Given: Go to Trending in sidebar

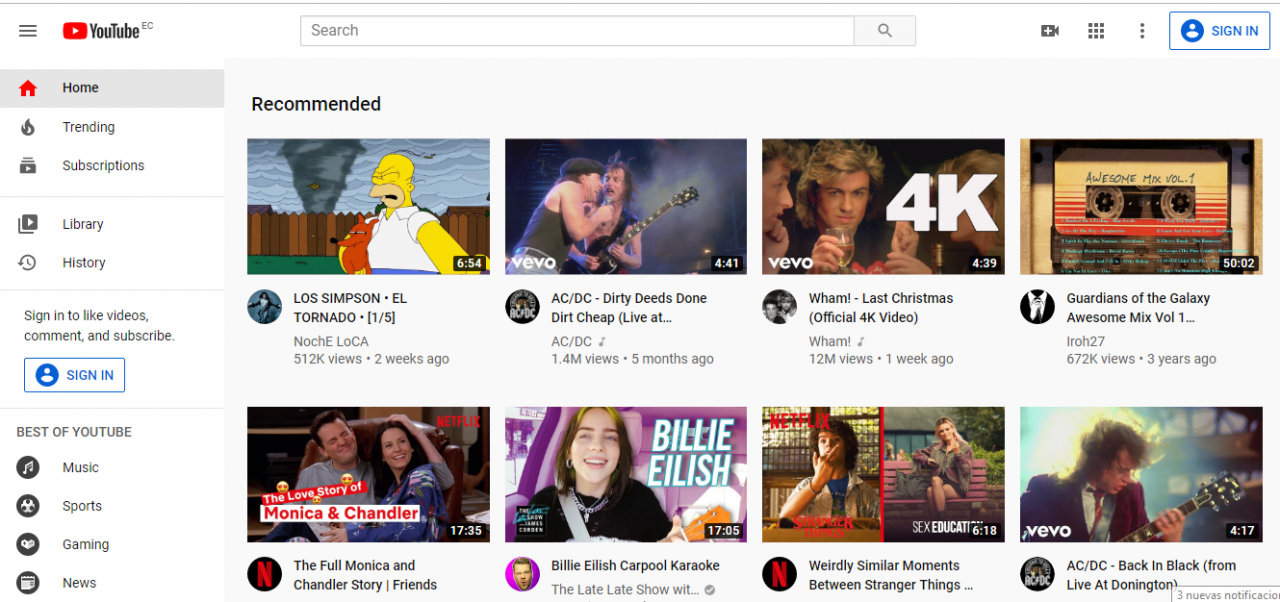Looking at the screenshot, I should tap(88, 127).
